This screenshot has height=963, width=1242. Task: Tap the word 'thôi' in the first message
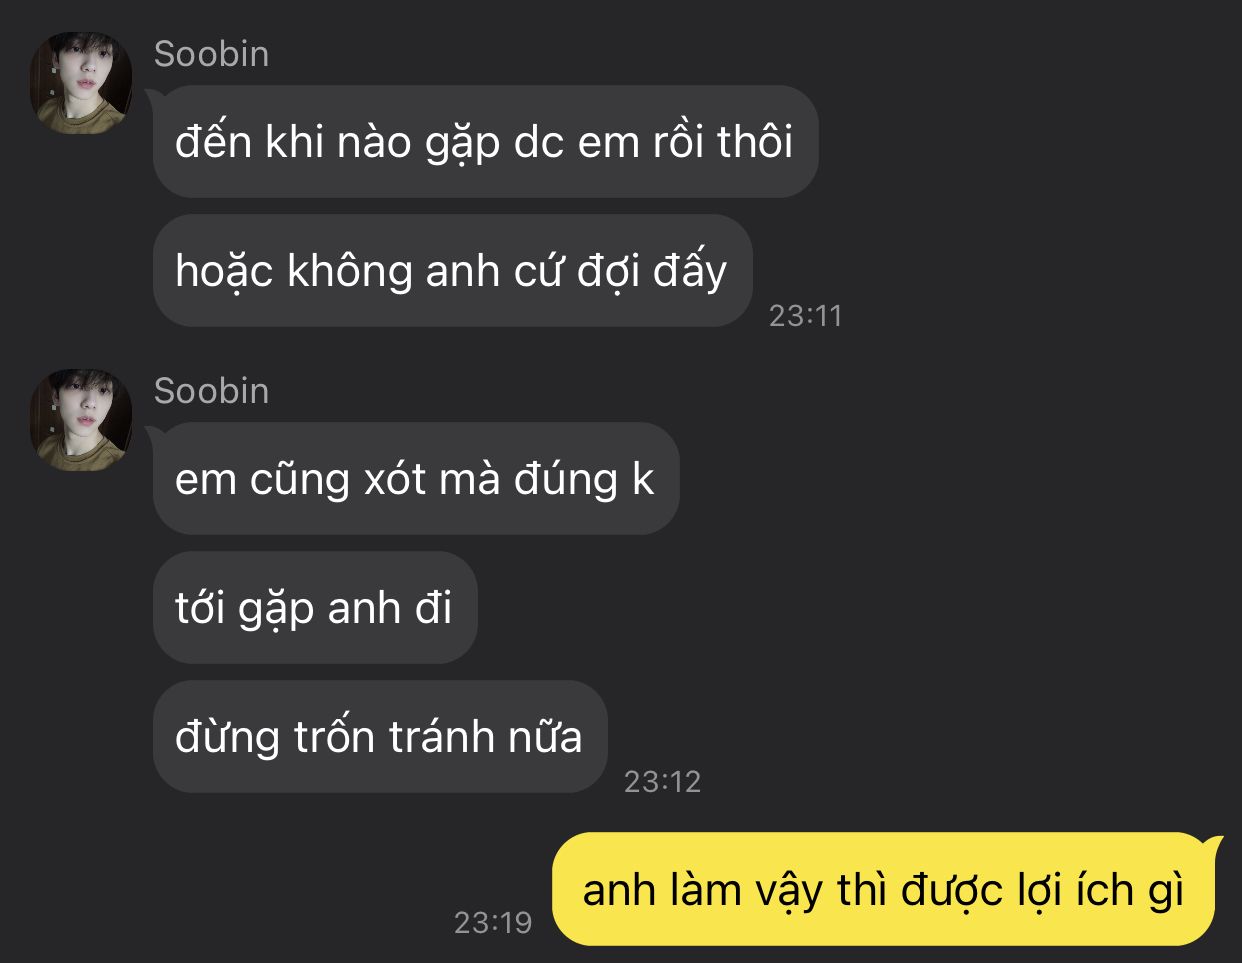[755, 142]
